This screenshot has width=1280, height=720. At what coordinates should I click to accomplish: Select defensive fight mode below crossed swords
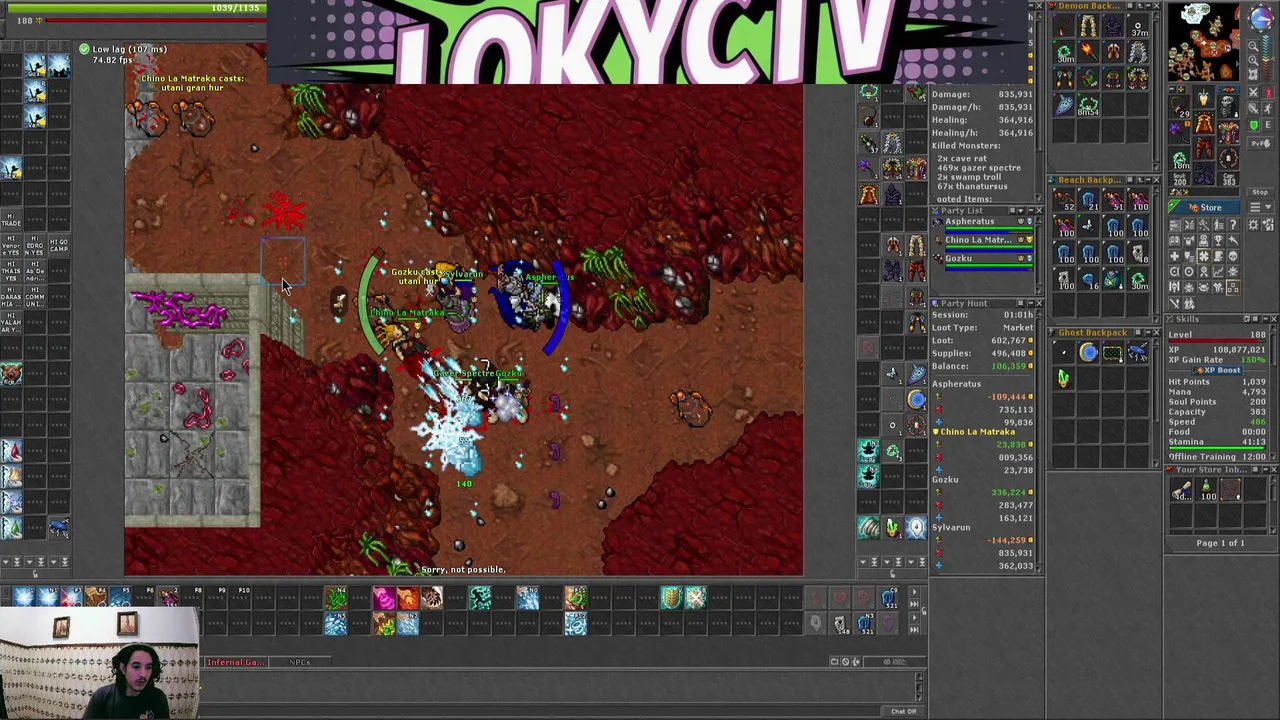click(x=1254, y=108)
